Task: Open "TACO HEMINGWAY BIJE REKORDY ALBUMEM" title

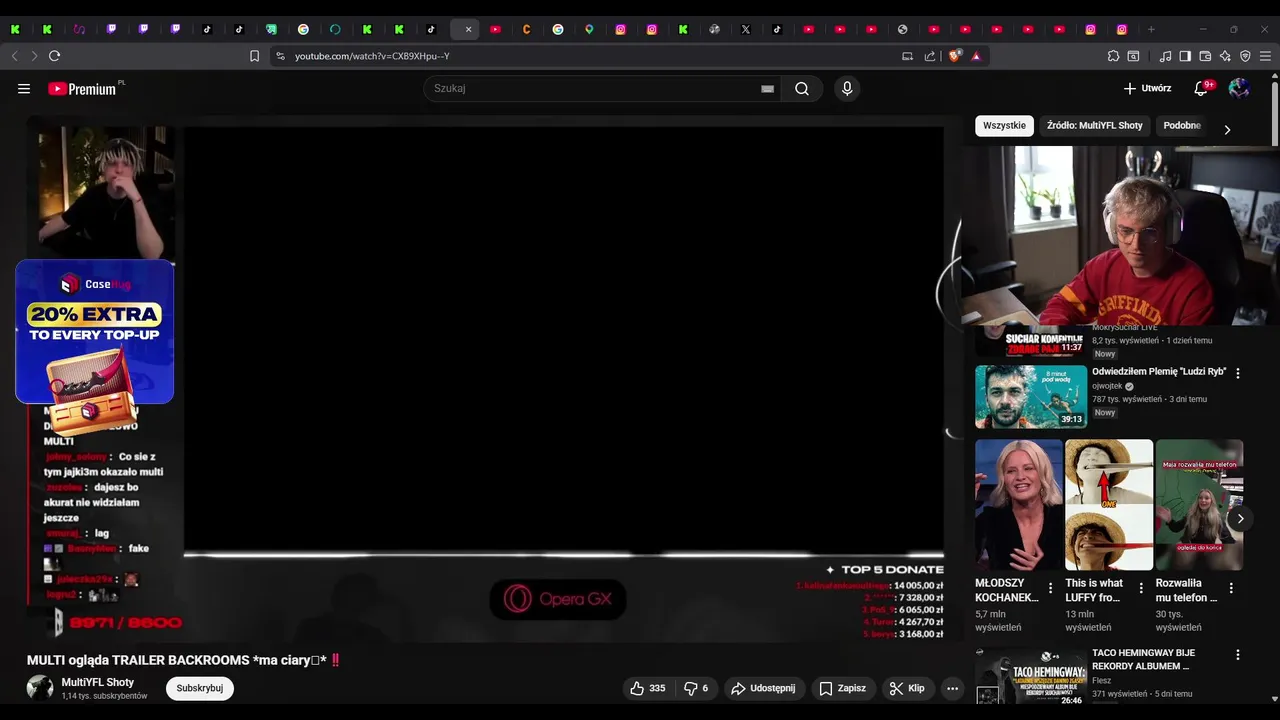Action: [1143, 659]
